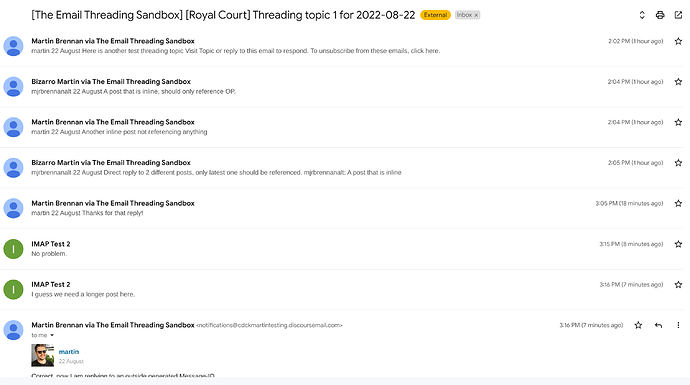Open conversation in new window

point(678,15)
